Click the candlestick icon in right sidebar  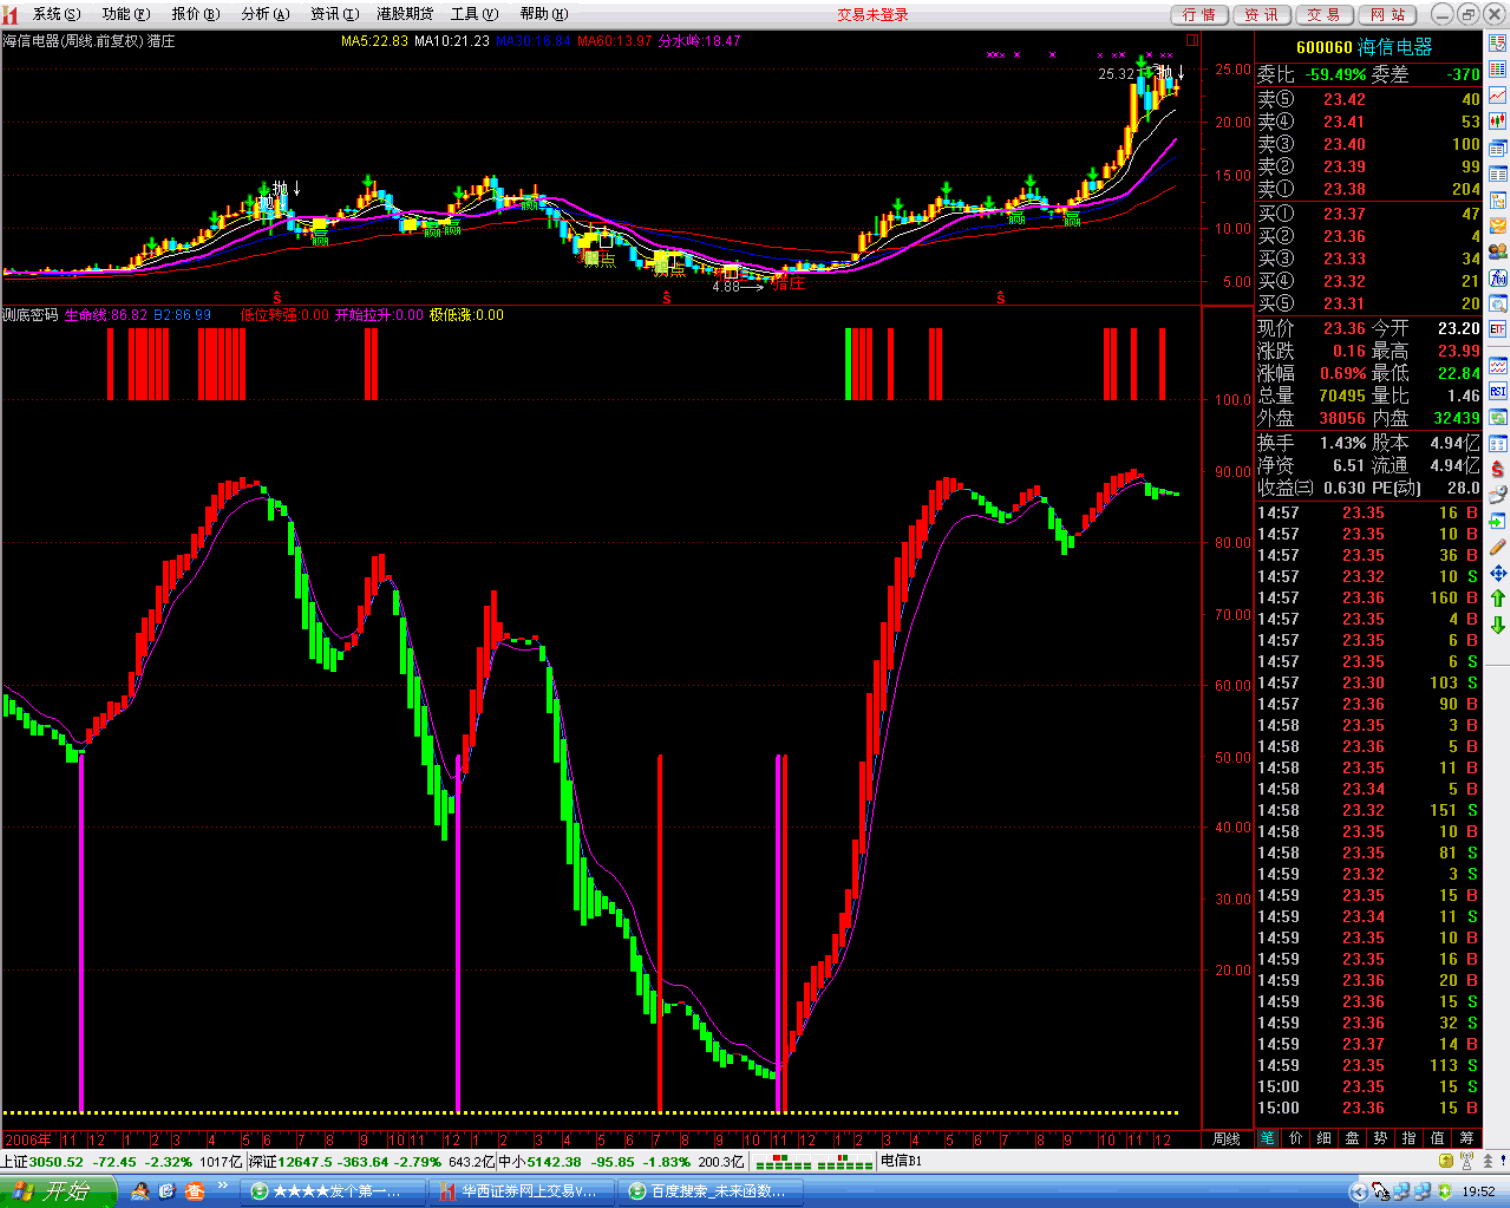coord(1497,121)
